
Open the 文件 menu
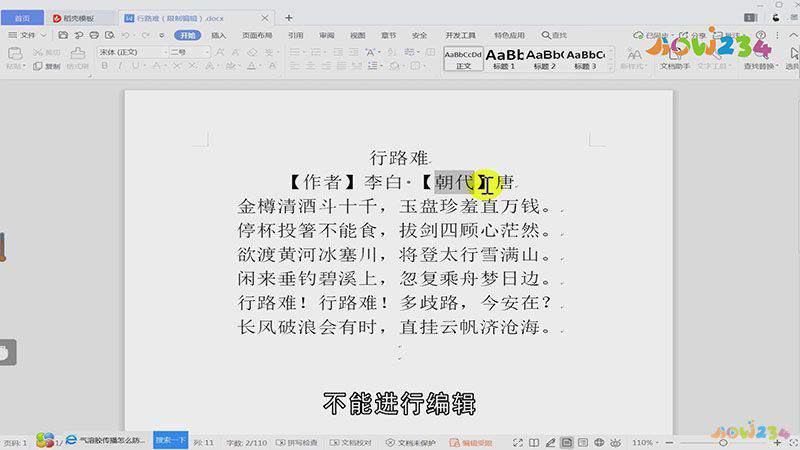[x=27, y=35]
